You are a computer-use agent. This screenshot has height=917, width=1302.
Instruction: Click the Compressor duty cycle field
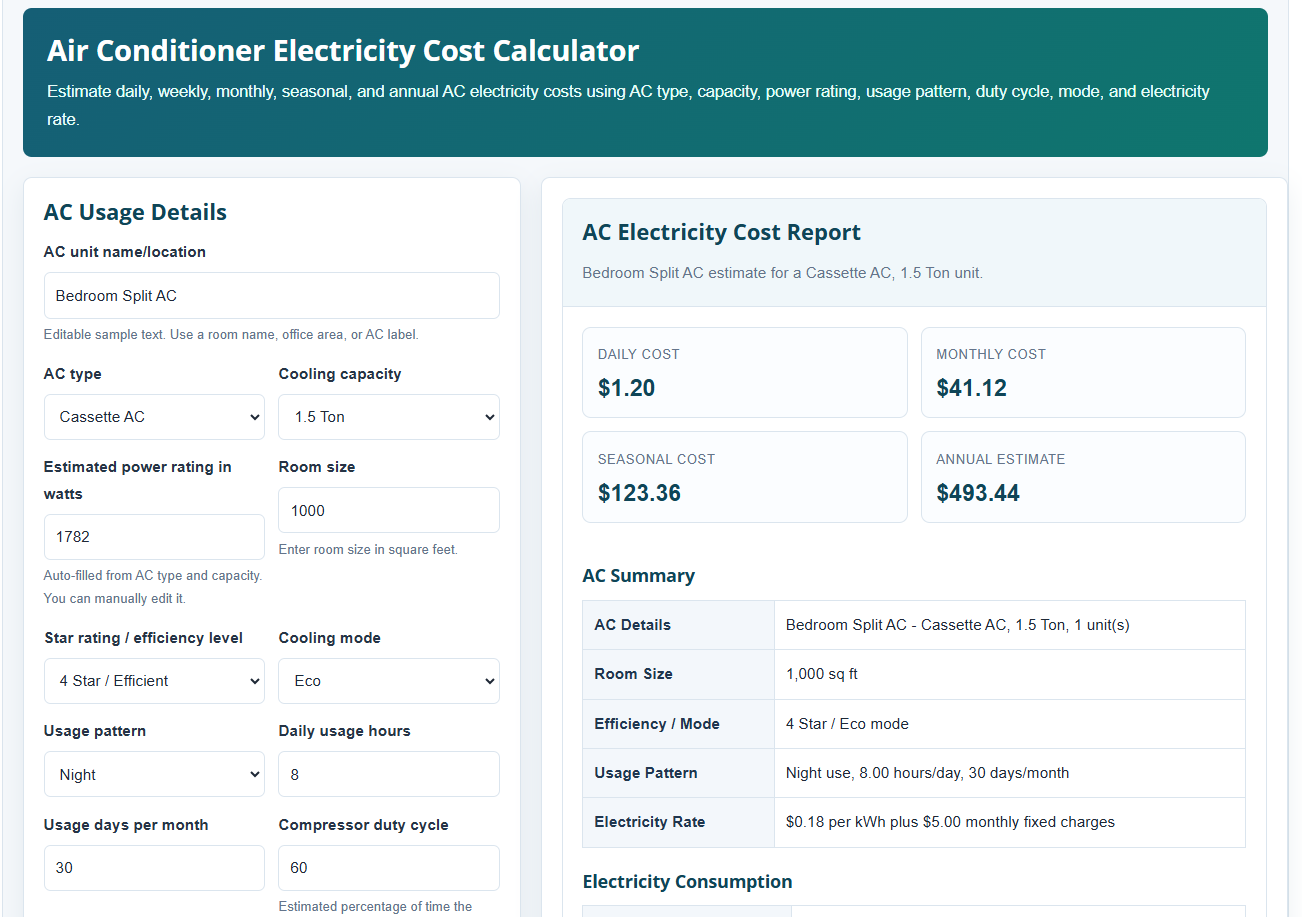click(x=389, y=868)
